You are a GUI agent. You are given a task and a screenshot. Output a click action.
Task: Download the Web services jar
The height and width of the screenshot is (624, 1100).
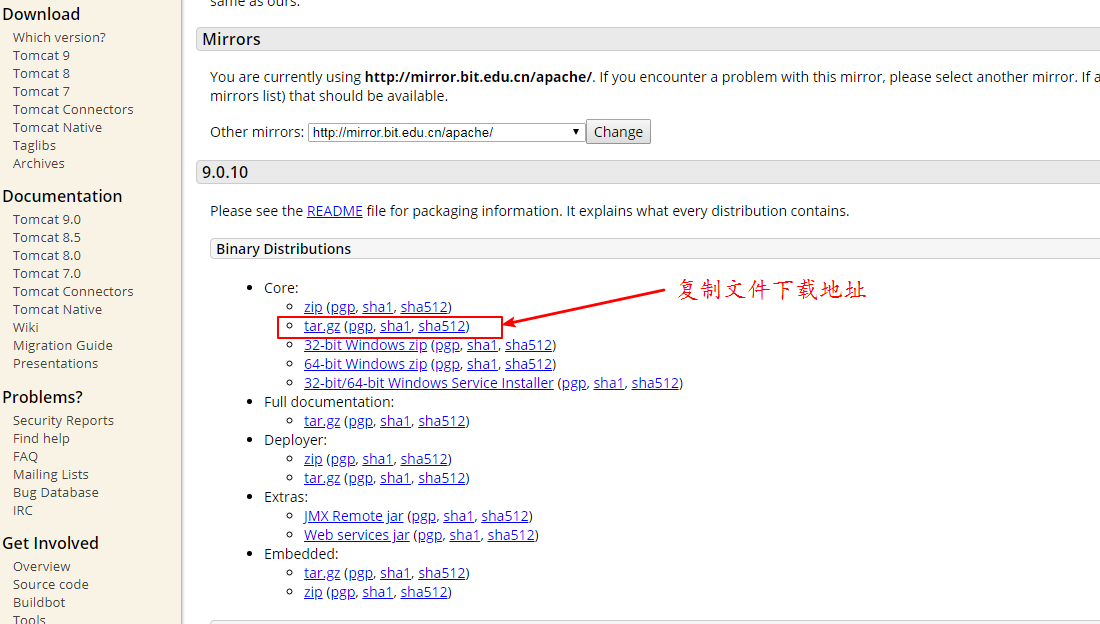[356, 534]
